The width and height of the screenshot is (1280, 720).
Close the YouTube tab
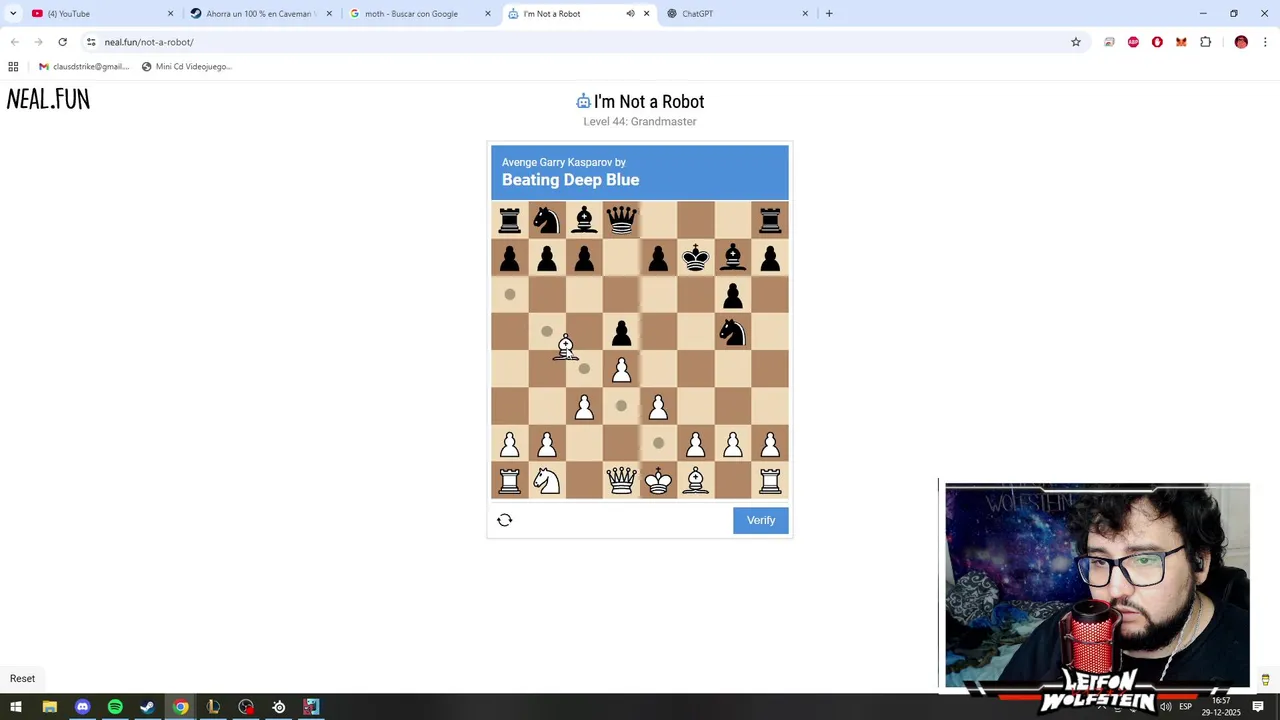click(170, 14)
